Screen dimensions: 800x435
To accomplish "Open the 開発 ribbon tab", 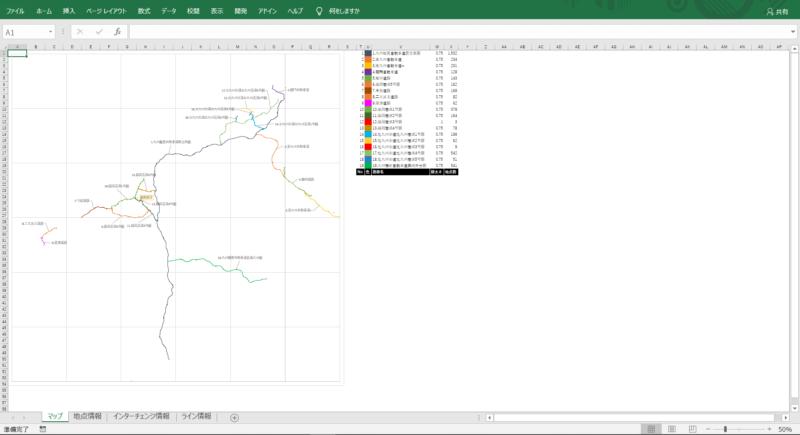I will tap(240, 11).
